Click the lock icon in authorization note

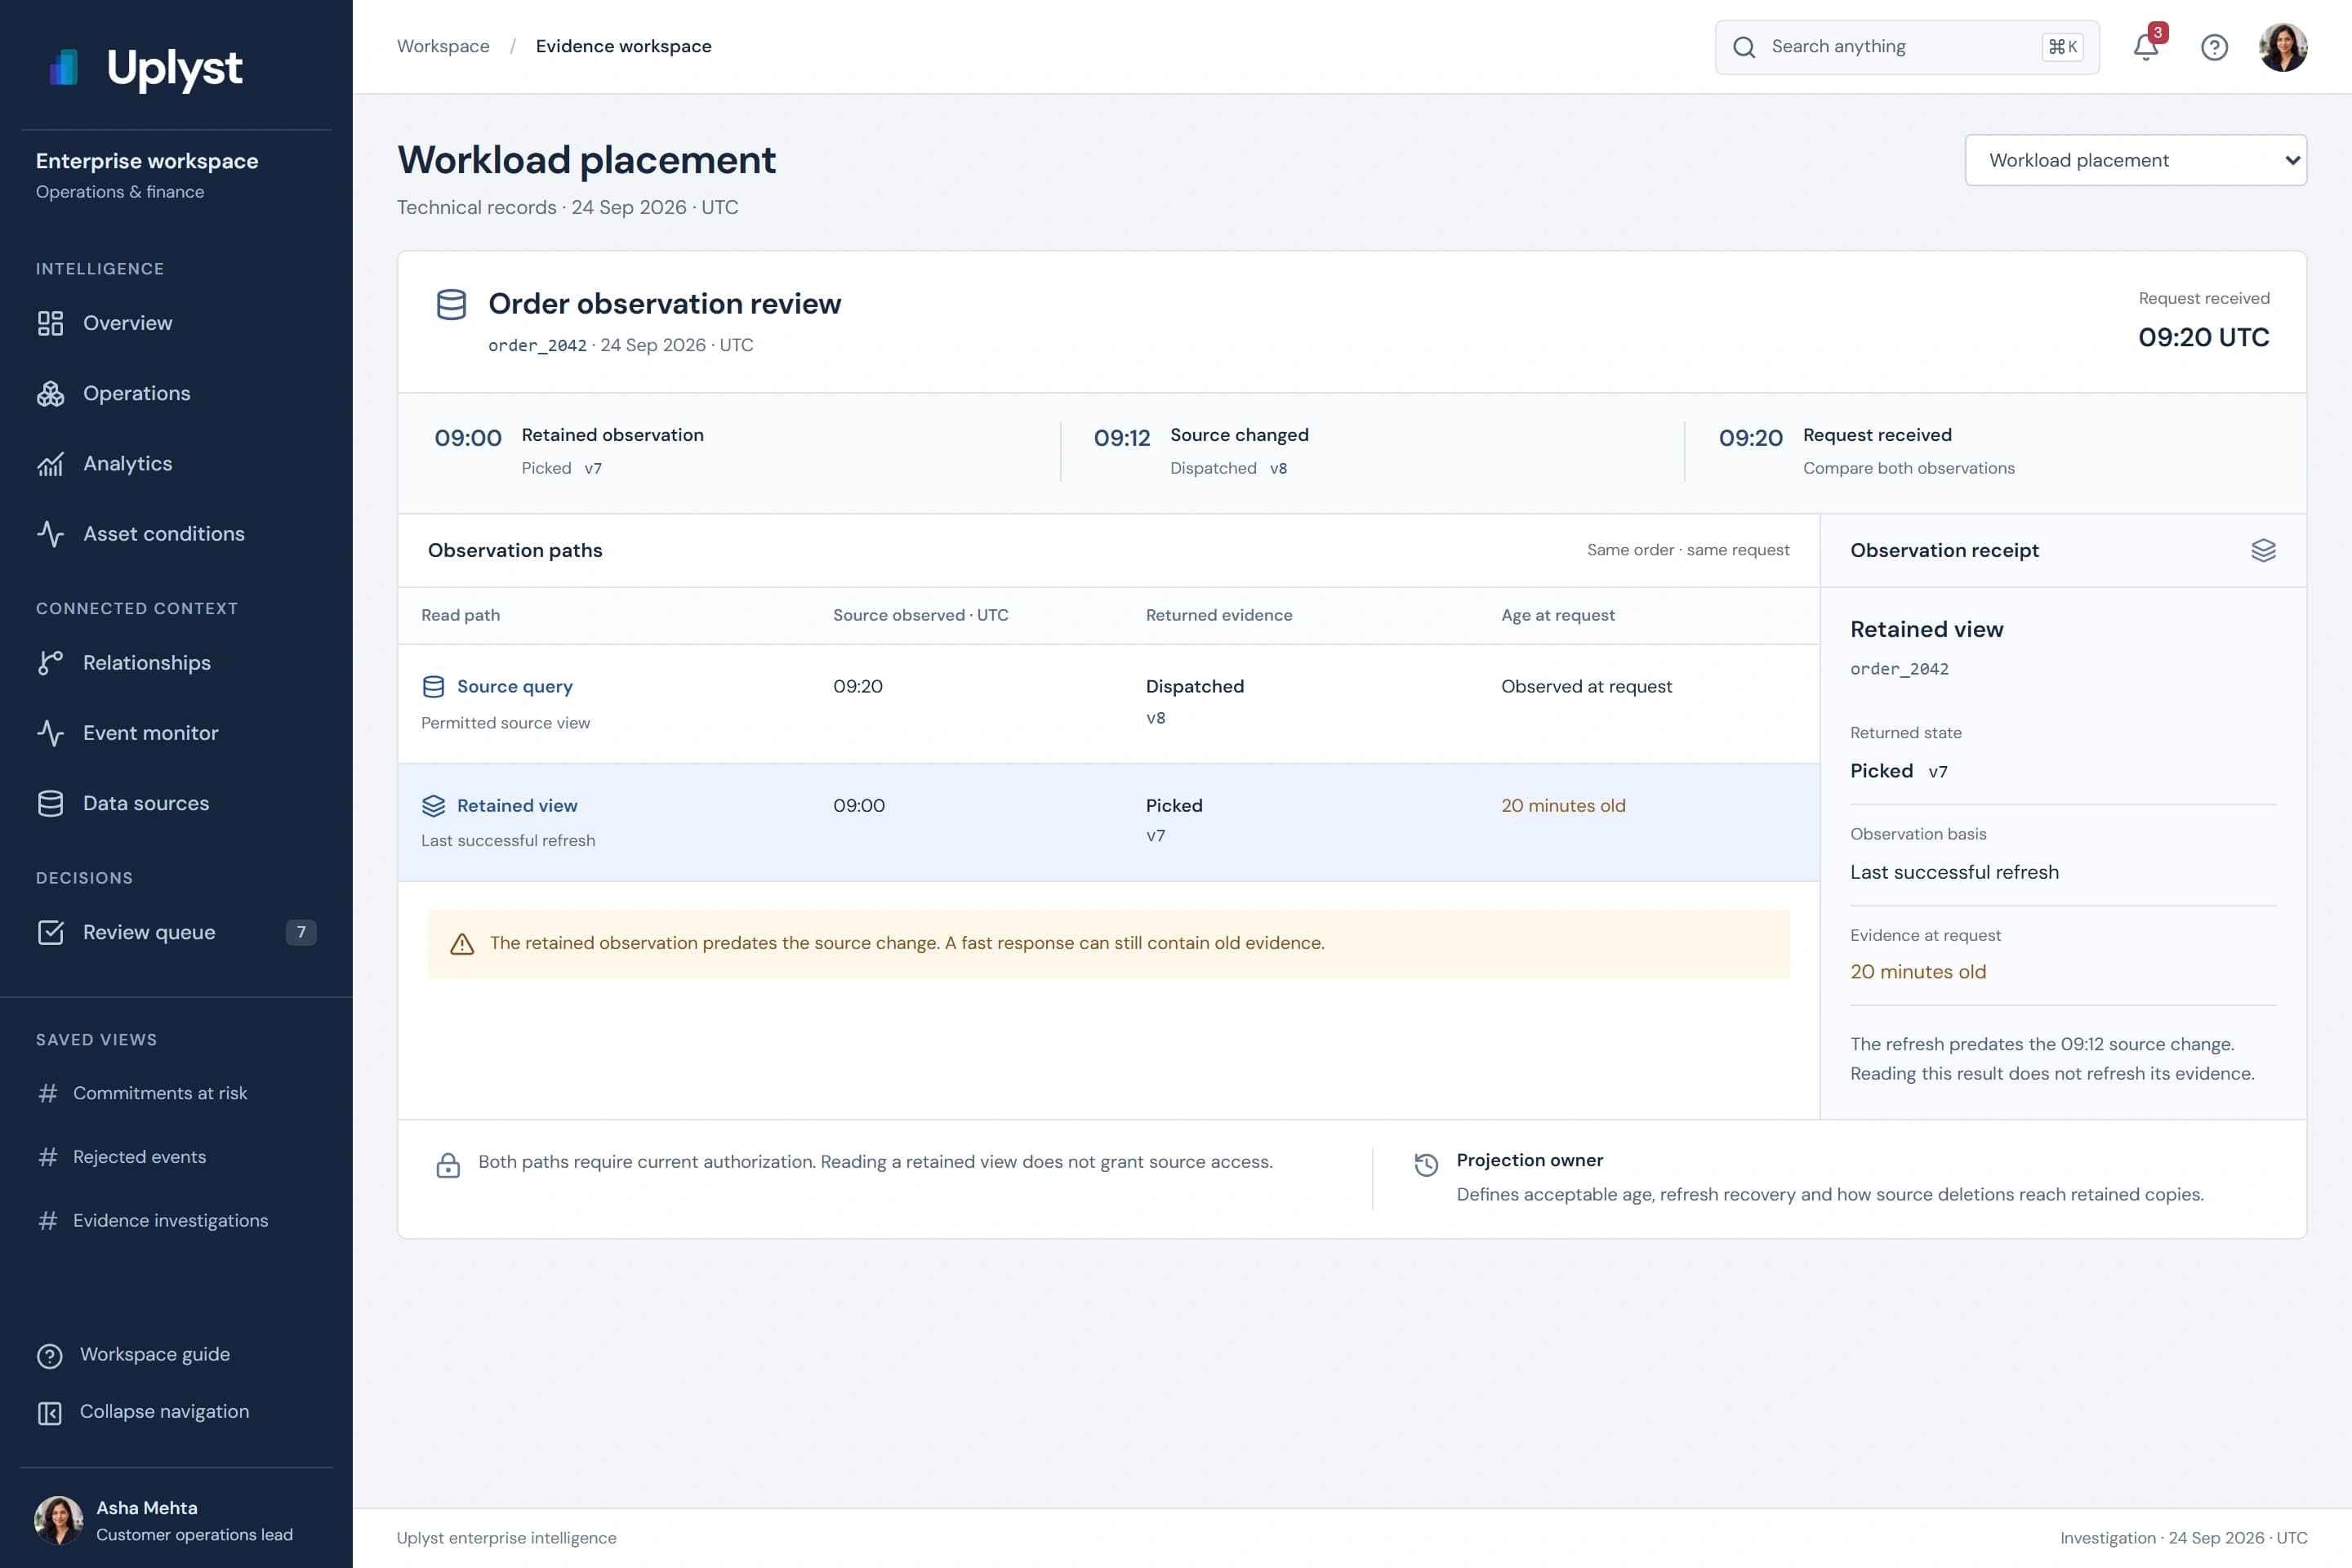pos(448,1165)
